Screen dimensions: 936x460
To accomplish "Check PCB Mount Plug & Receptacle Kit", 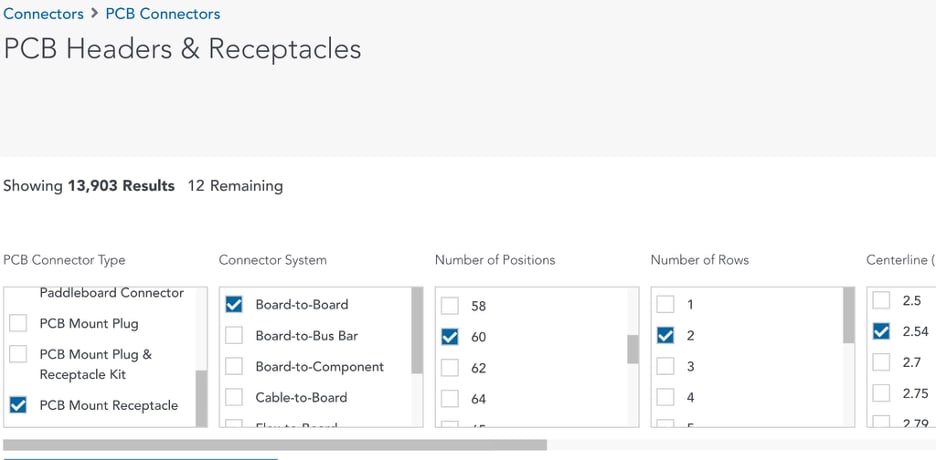I will [18, 354].
